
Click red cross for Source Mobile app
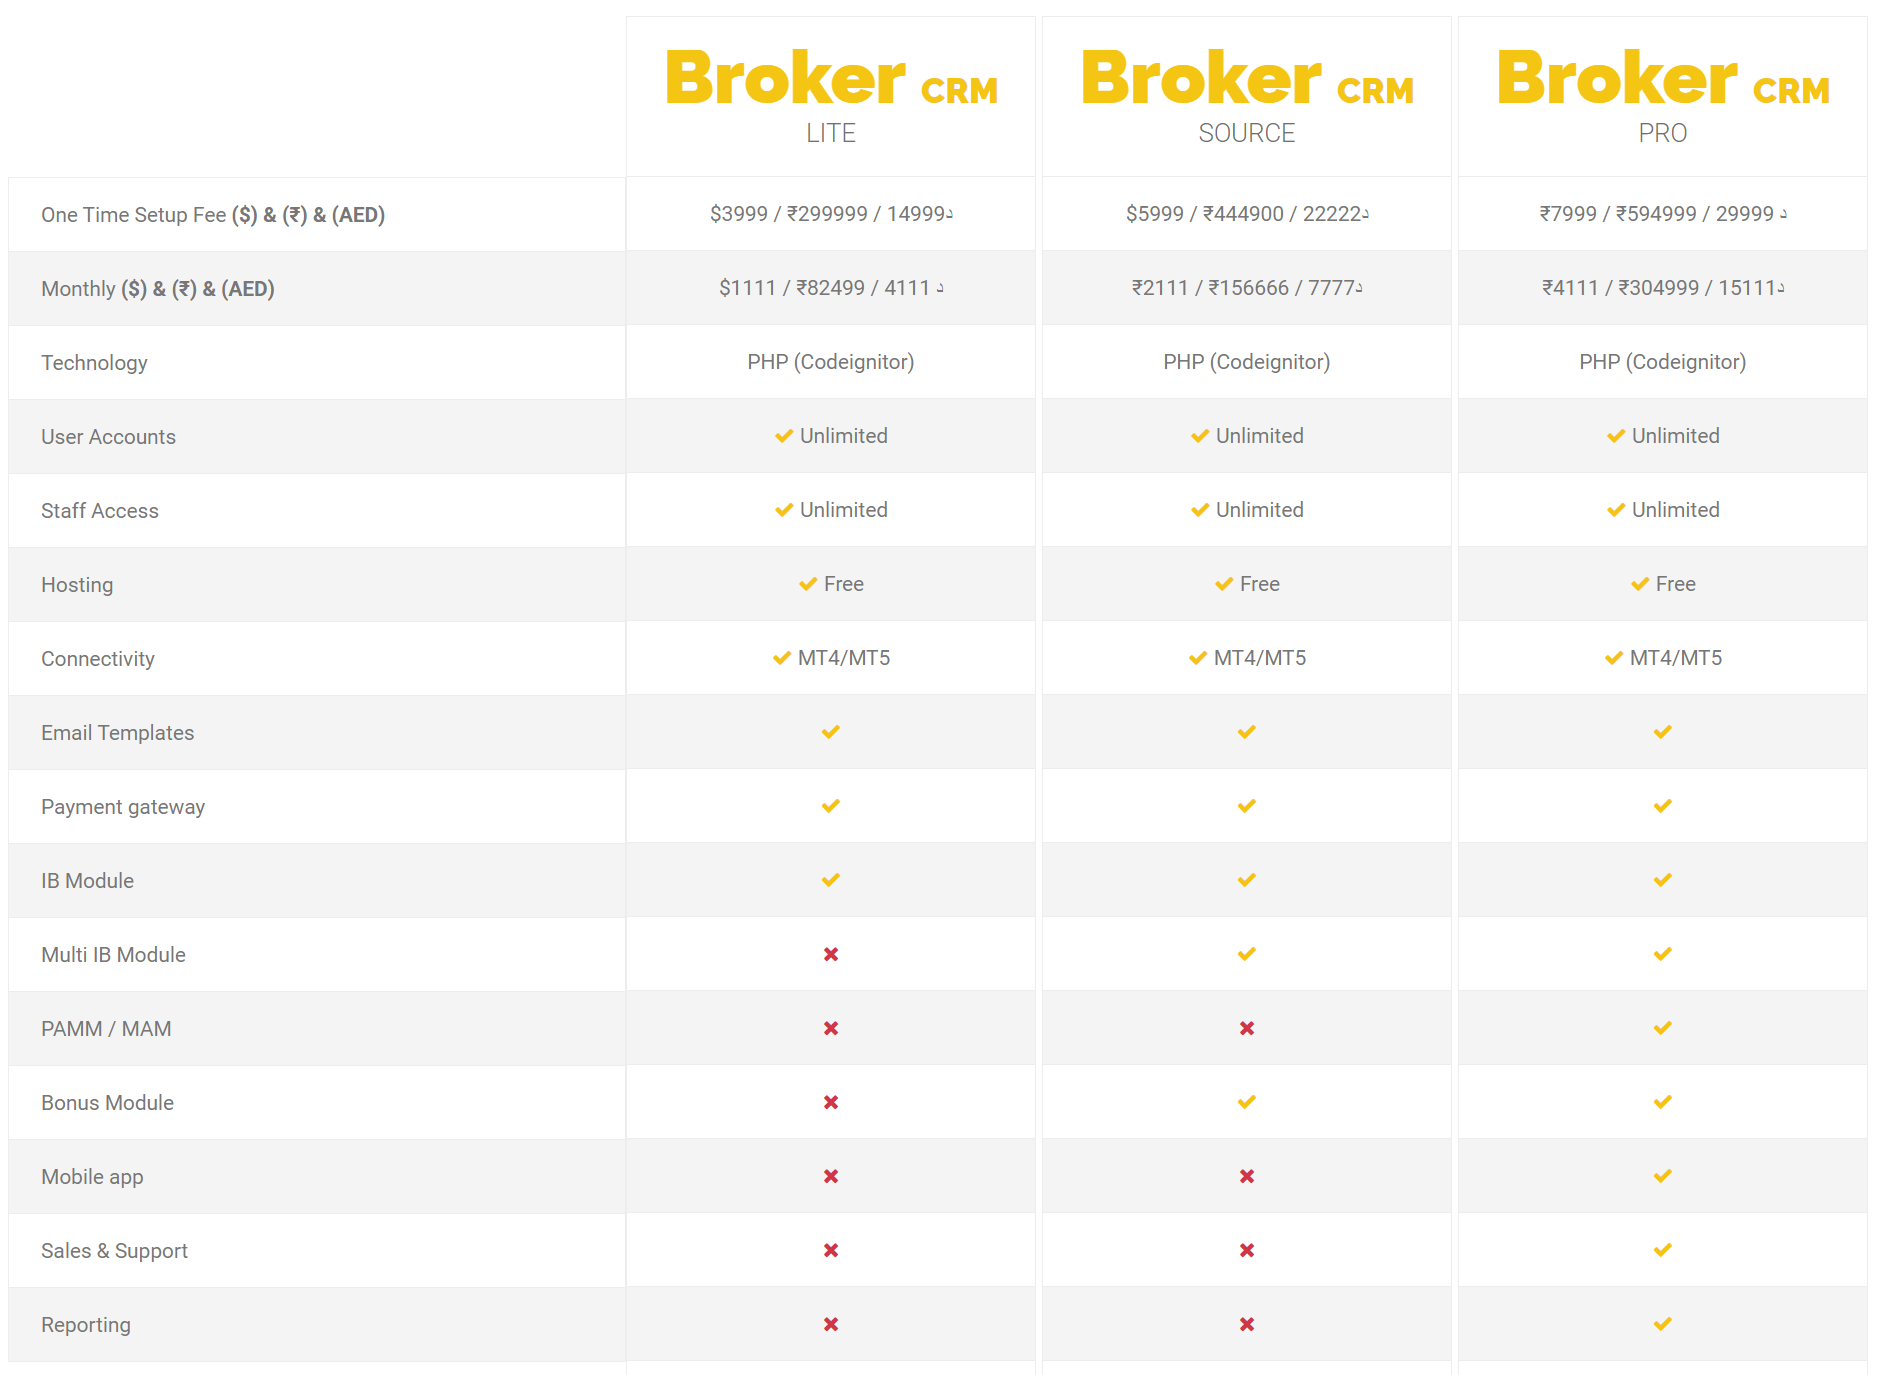(x=1247, y=1176)
